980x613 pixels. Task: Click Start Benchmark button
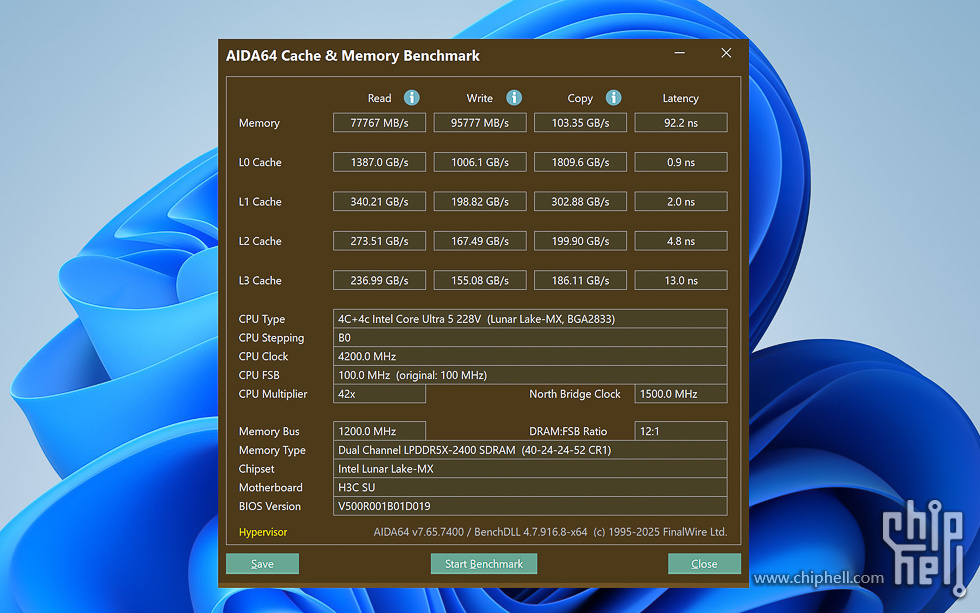(x=484, y=564)
